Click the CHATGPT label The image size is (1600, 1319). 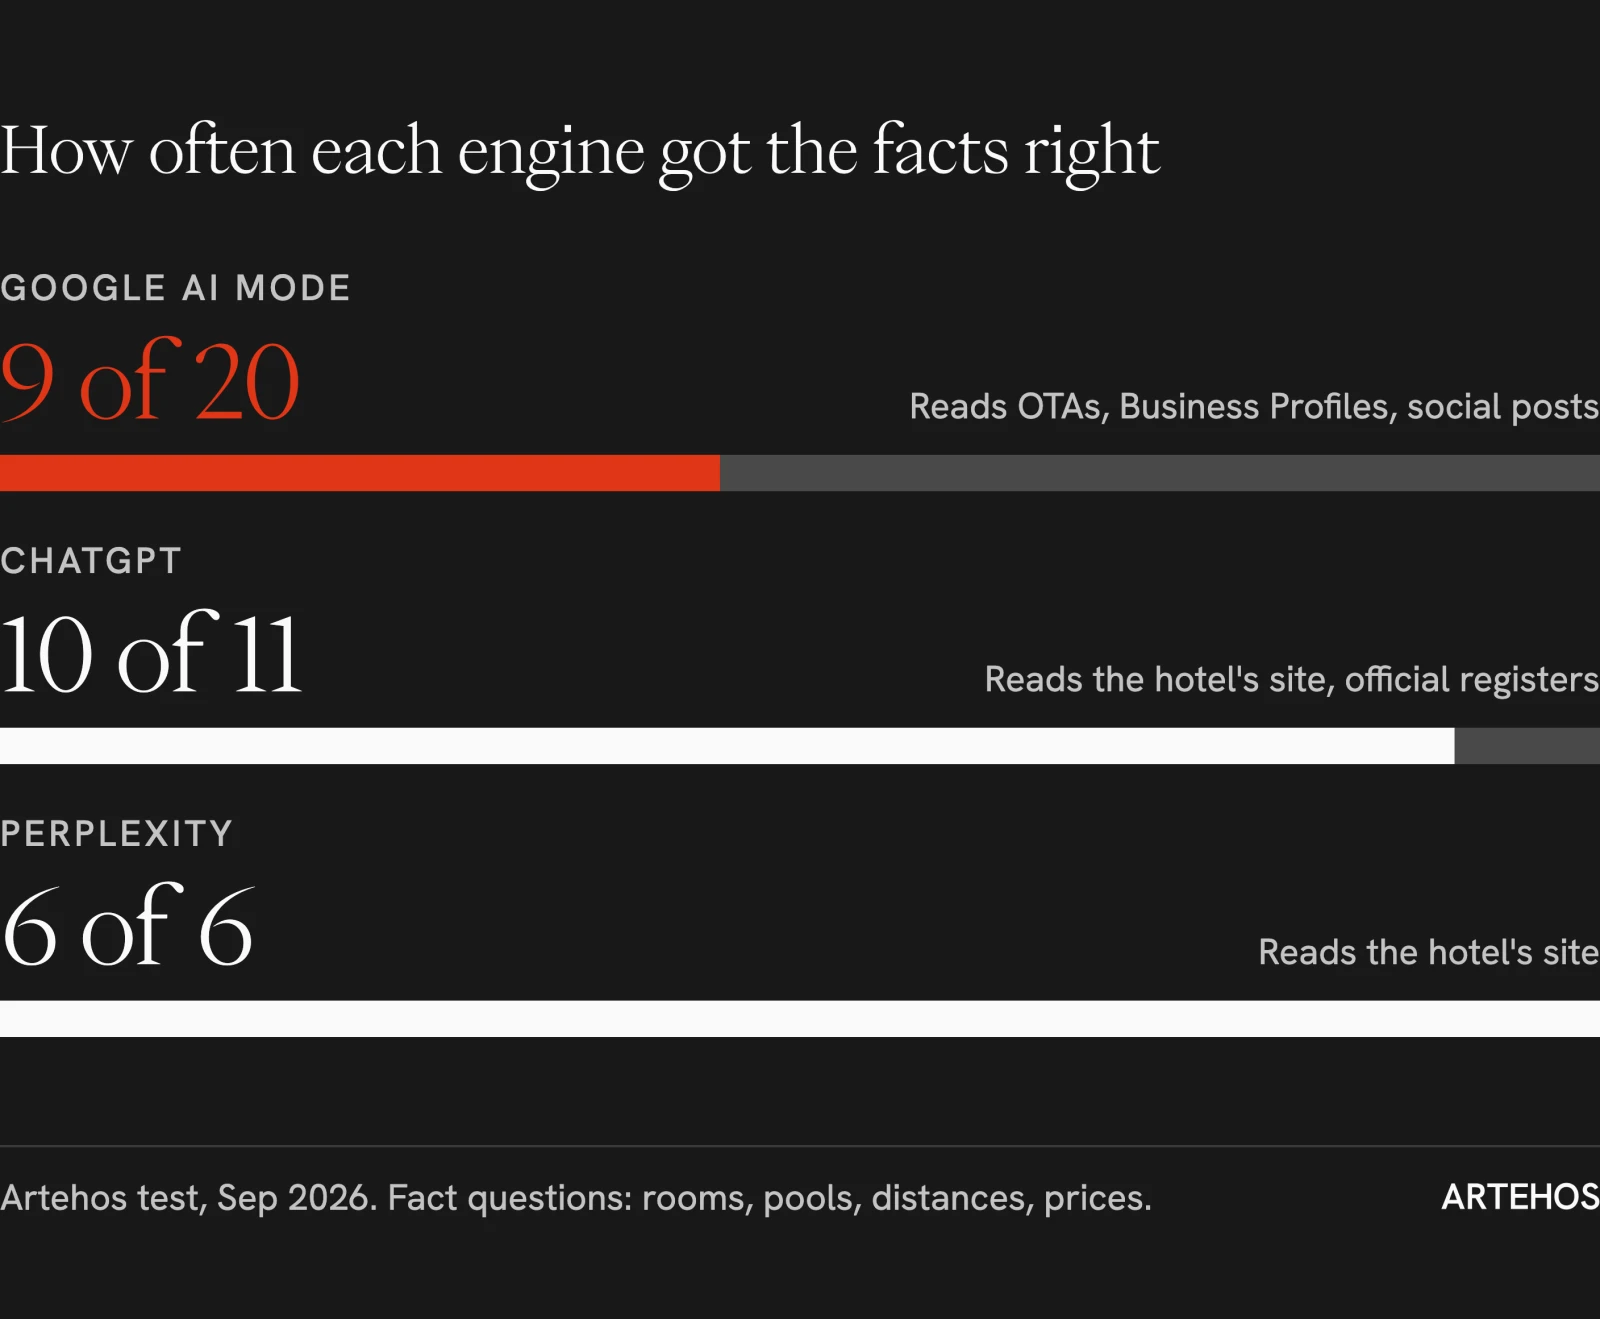(91, 561)
